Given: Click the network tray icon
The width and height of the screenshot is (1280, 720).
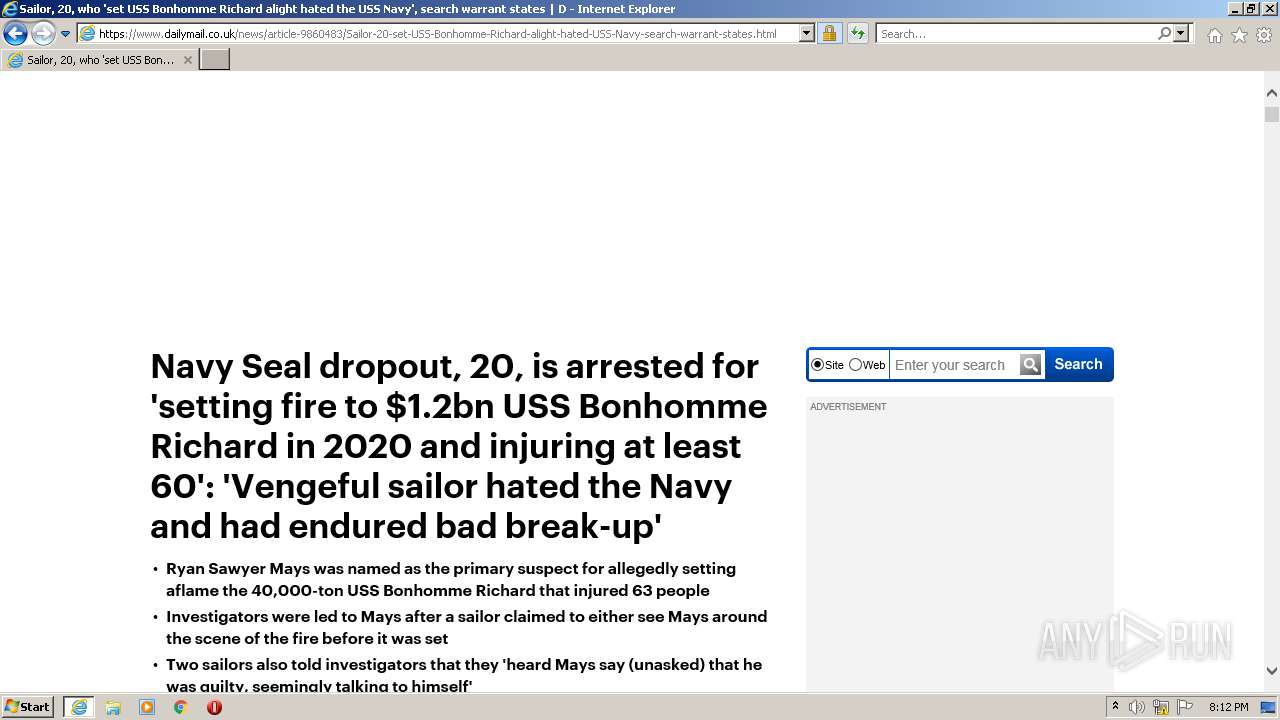Looking at the screenshot, I should pyautogui.click(x=1161, y=707).
